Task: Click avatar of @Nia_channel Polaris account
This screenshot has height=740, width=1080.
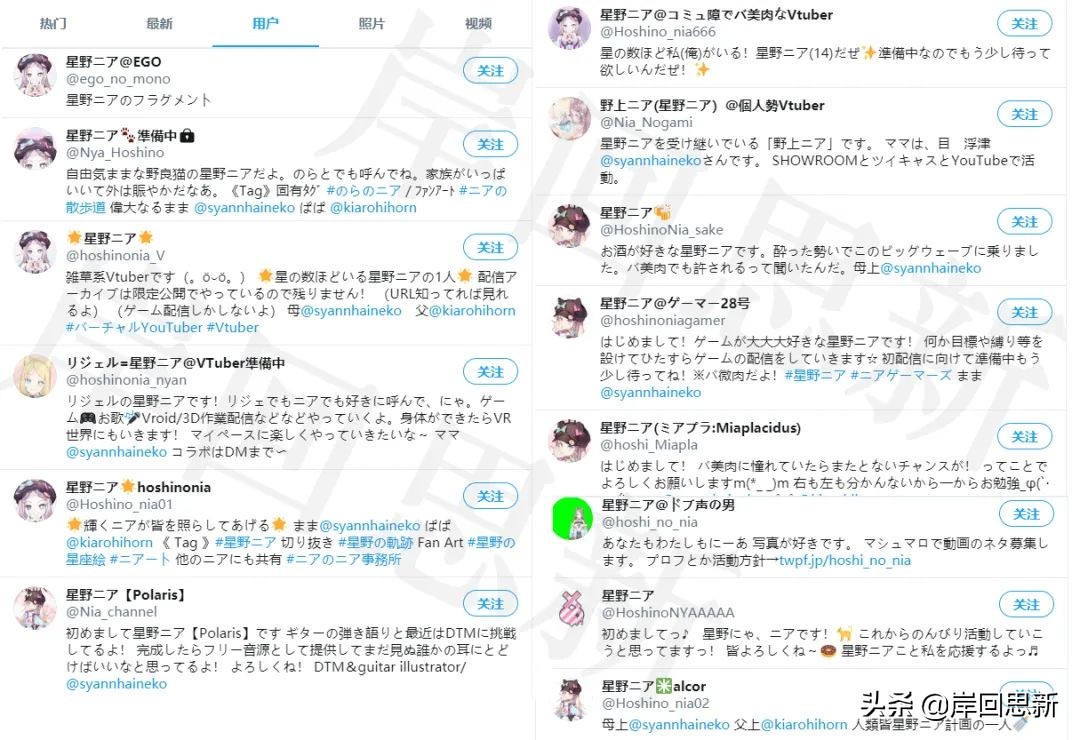Action: pos(34,608)
